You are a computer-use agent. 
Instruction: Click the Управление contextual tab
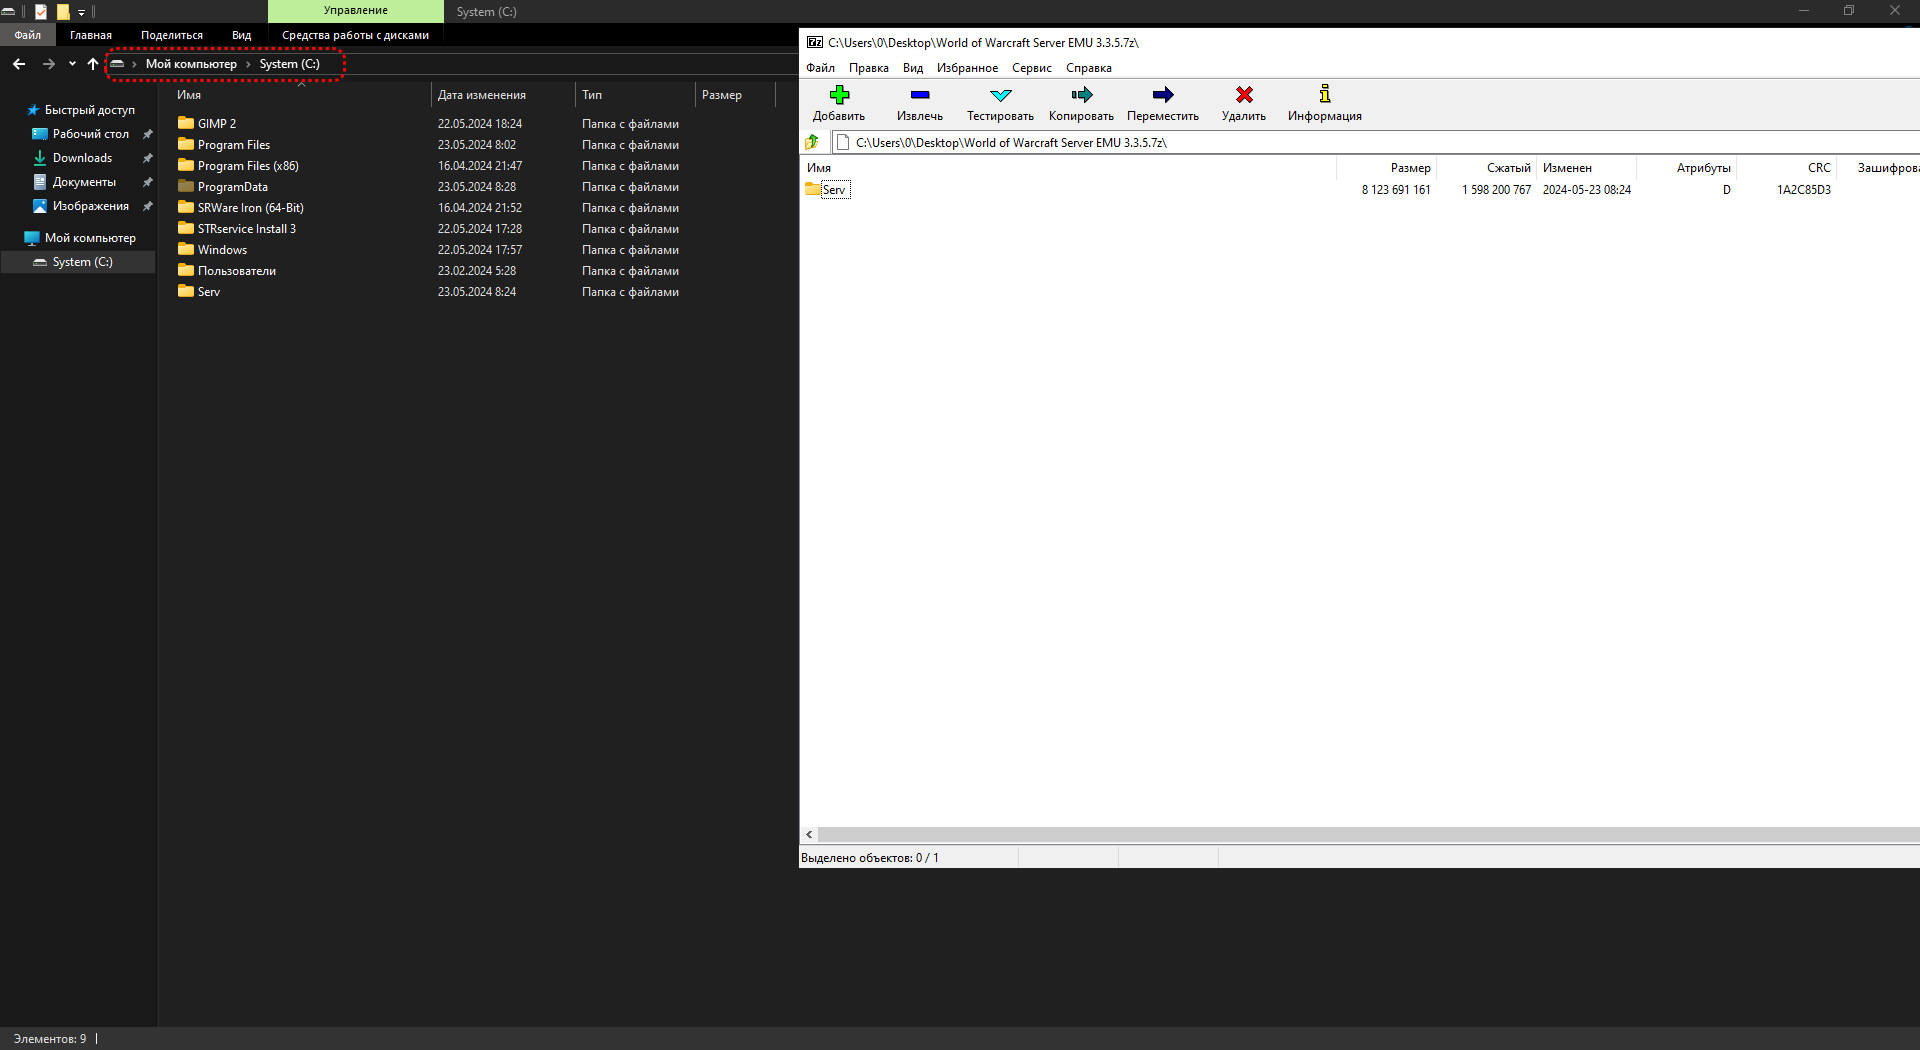356,11
